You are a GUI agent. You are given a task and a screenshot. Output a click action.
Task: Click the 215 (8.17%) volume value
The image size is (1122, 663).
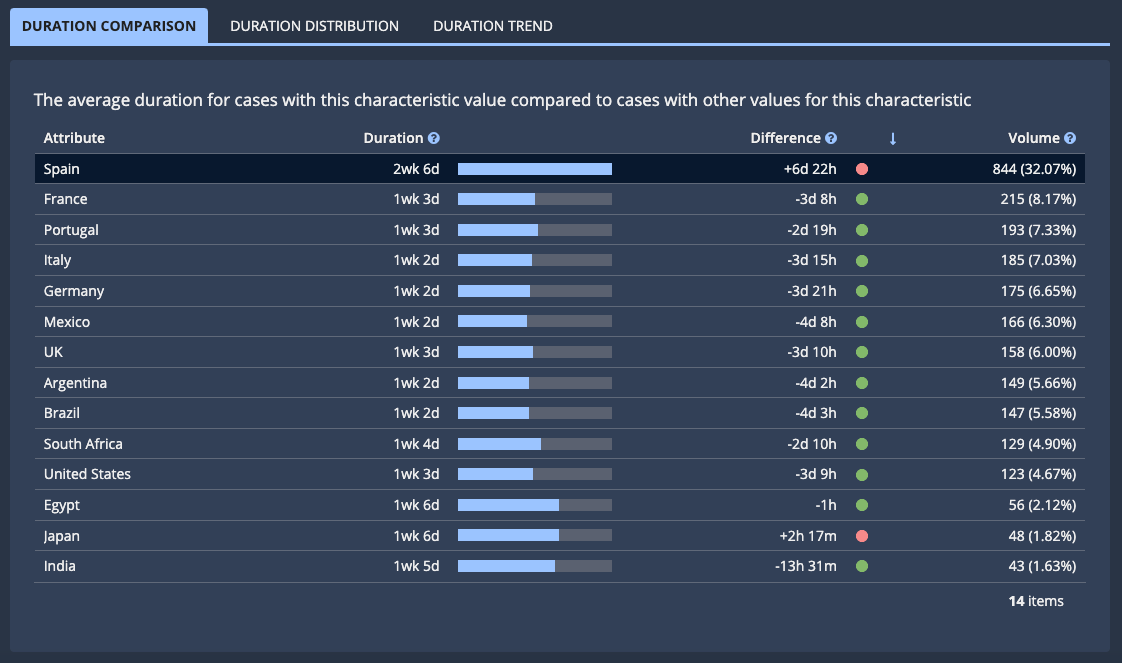pyautogui.click(x=1038, y=199)
